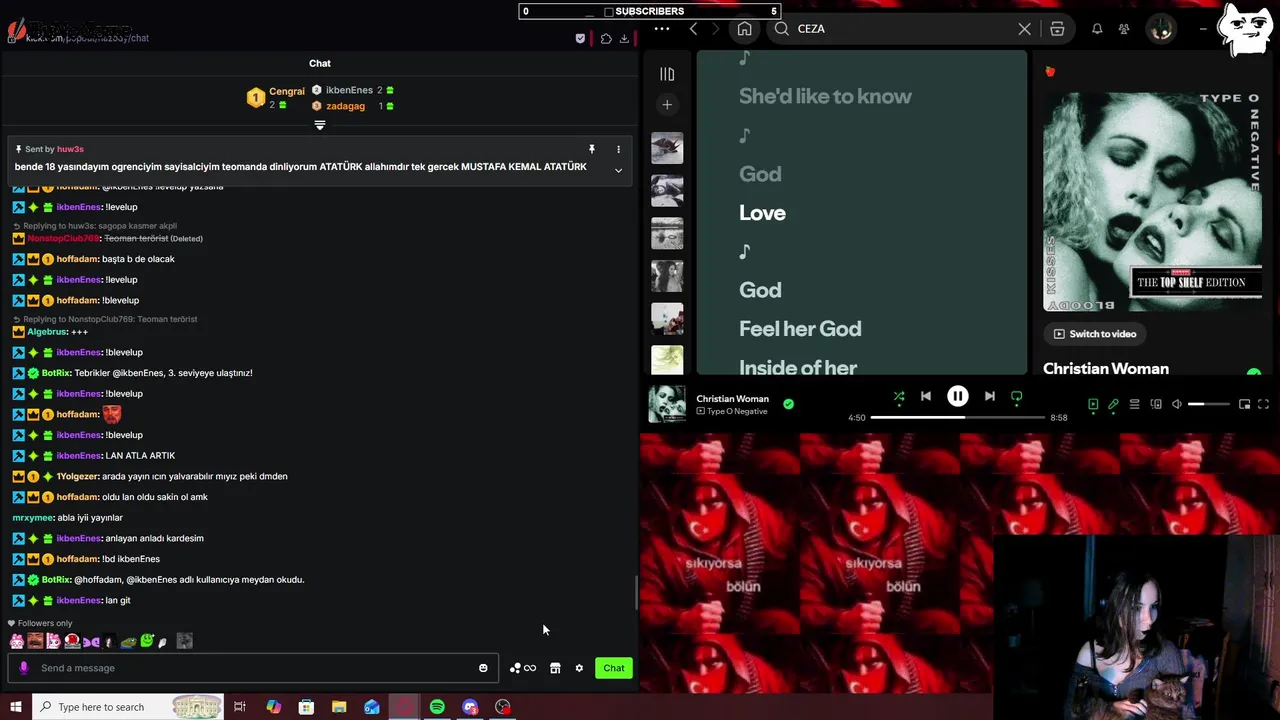Screen dimensions: 1280x720
Task: Go to Spotify Home
Action: point(744,29)
